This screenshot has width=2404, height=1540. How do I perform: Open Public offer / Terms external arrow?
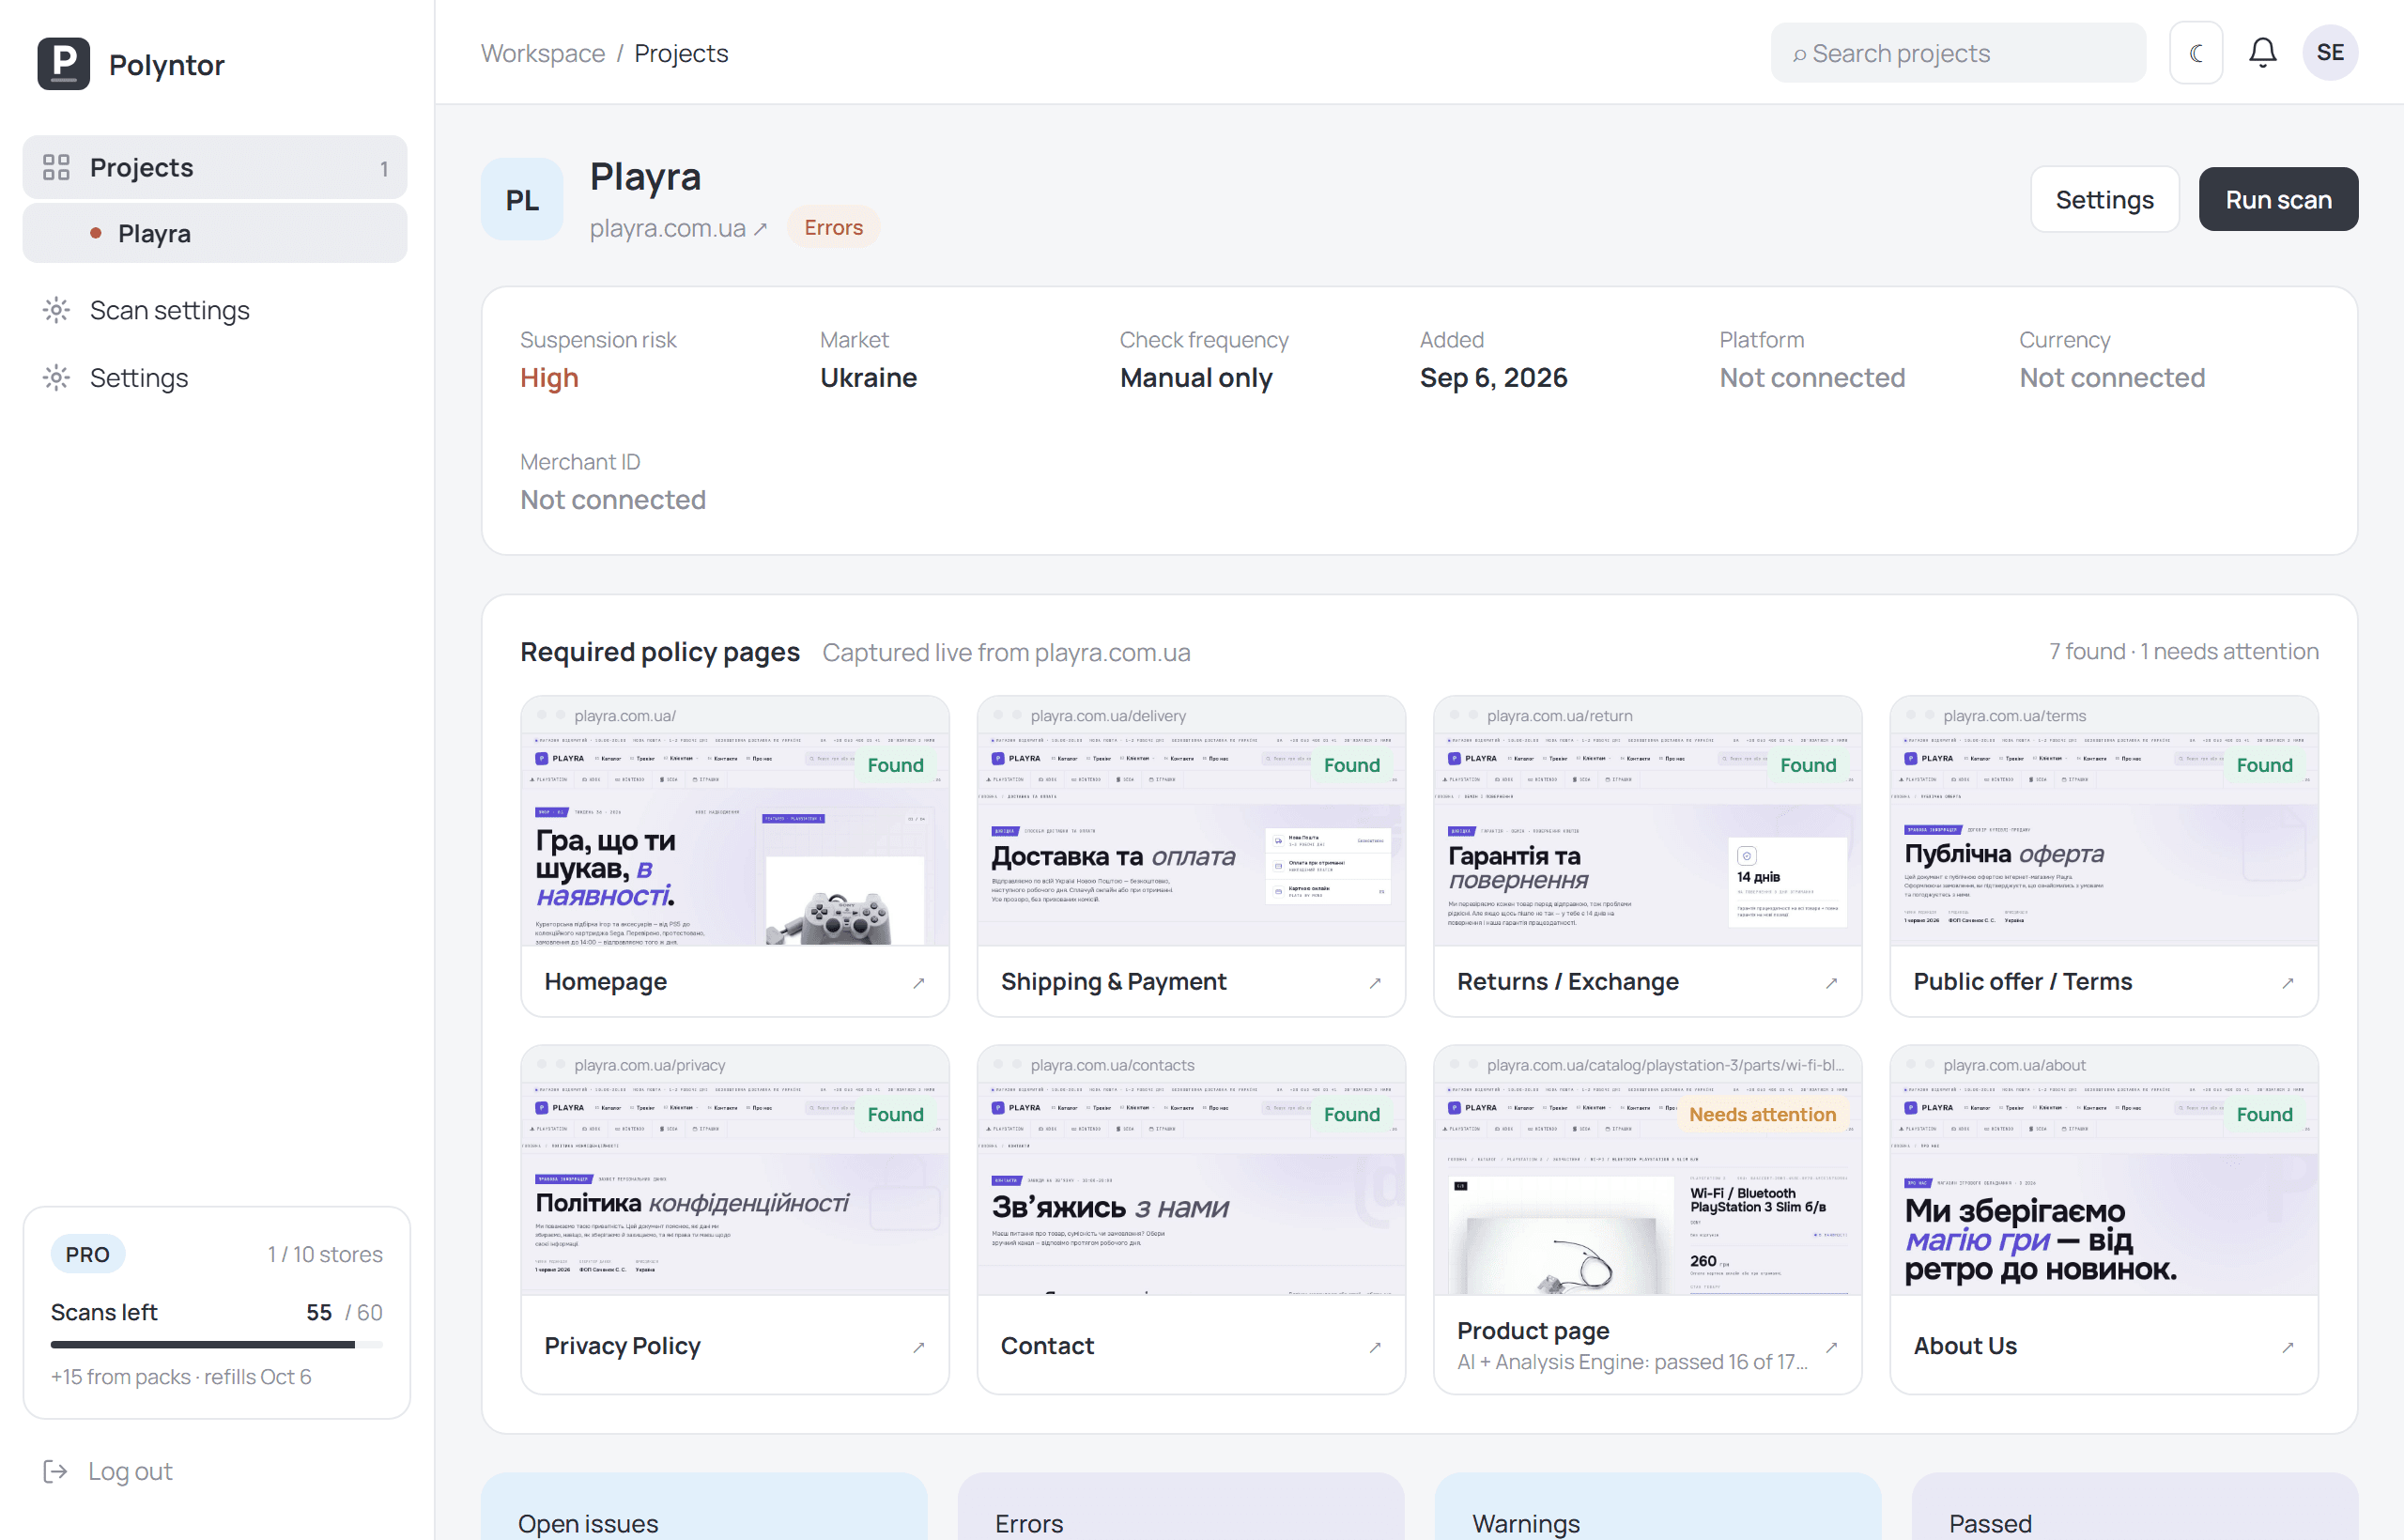coord(2288,983)
